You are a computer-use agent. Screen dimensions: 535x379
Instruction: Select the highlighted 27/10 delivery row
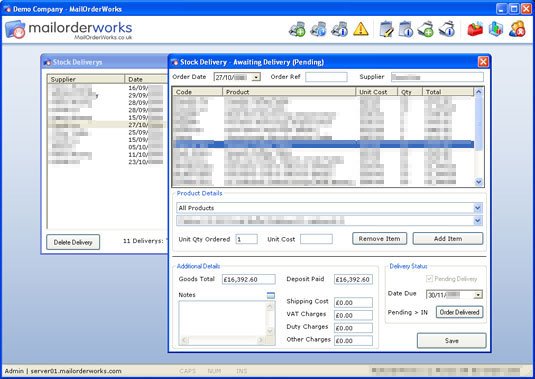click(x=107, y=125)
